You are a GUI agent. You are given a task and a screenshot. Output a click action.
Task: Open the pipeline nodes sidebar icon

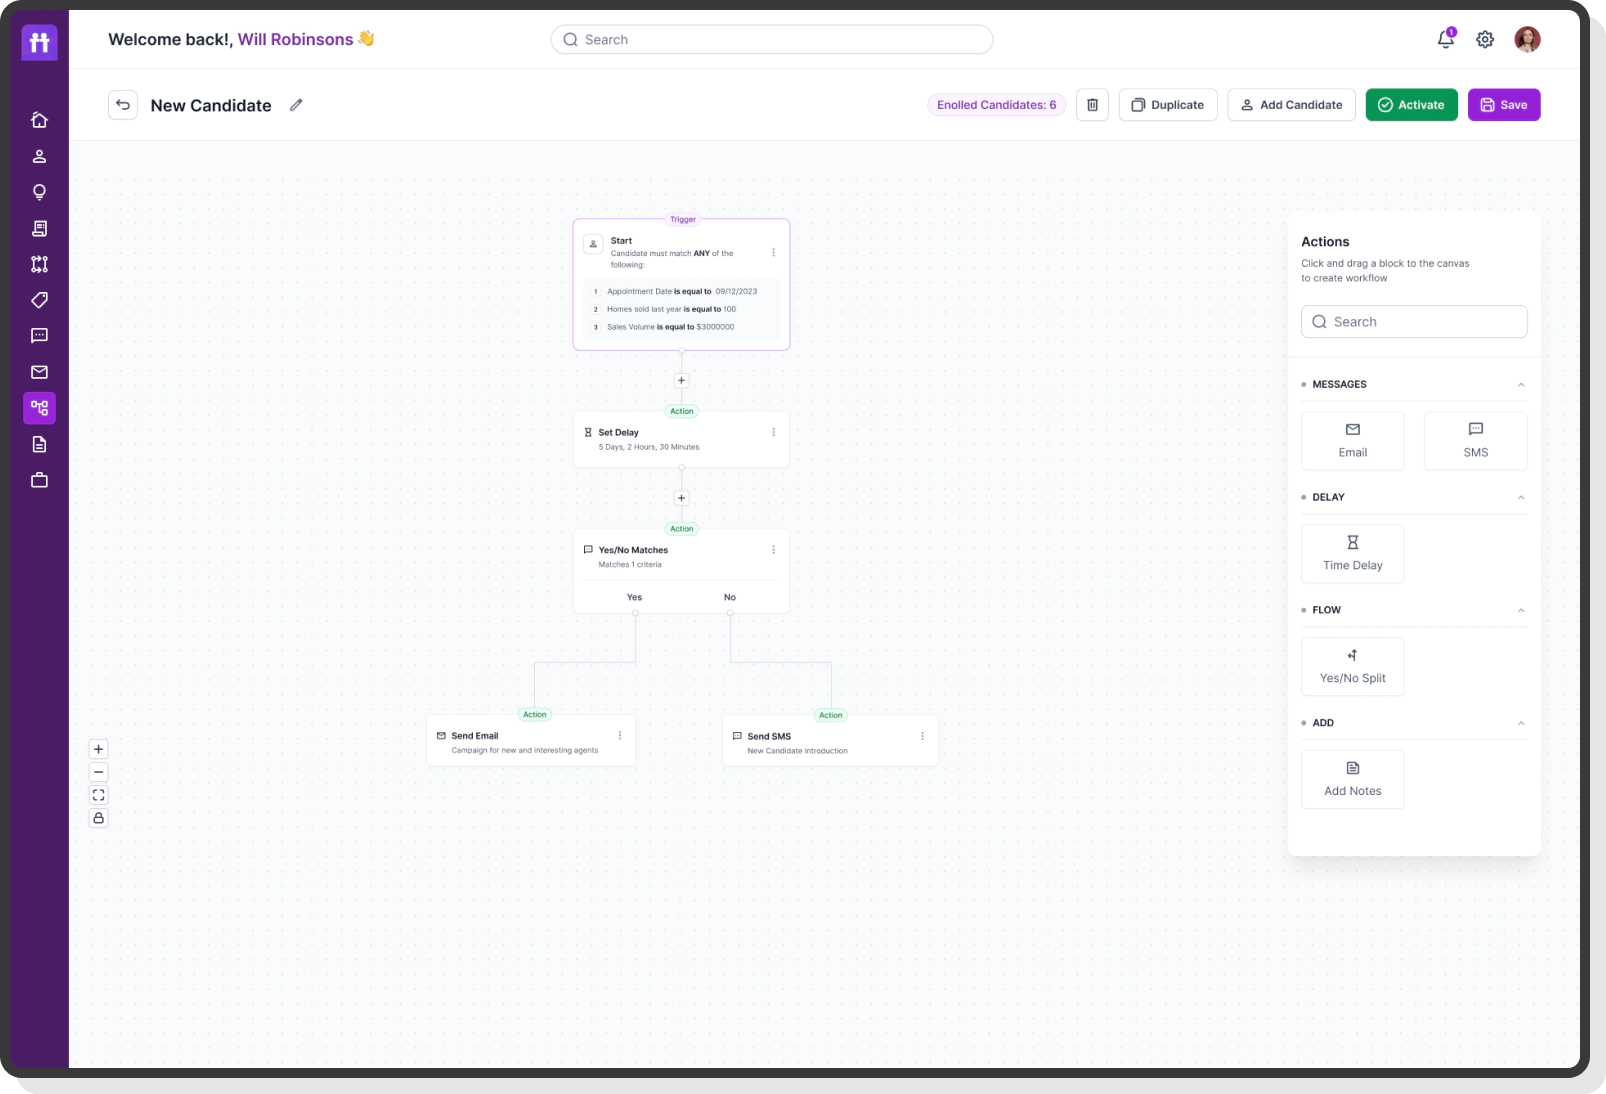click(39, 264)
